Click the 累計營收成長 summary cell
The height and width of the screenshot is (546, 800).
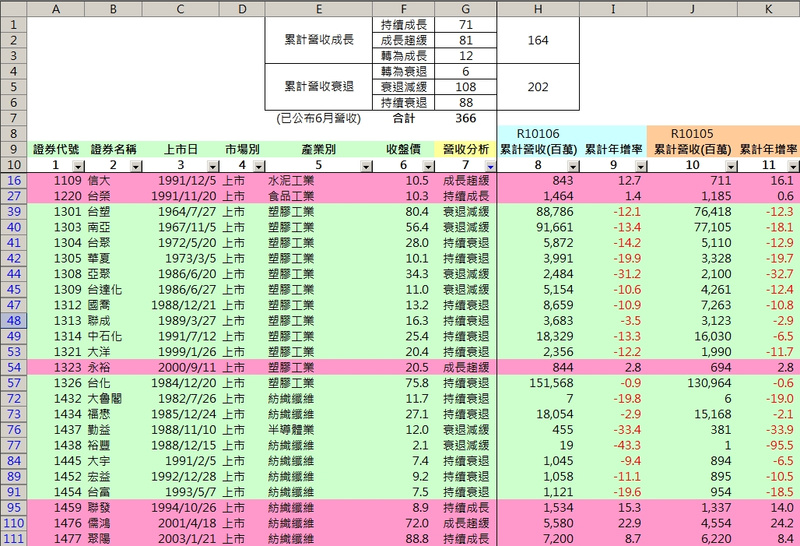(319, 40)
